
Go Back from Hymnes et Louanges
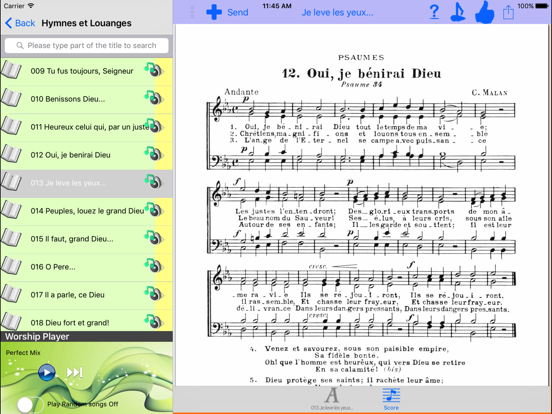point(20,23)
